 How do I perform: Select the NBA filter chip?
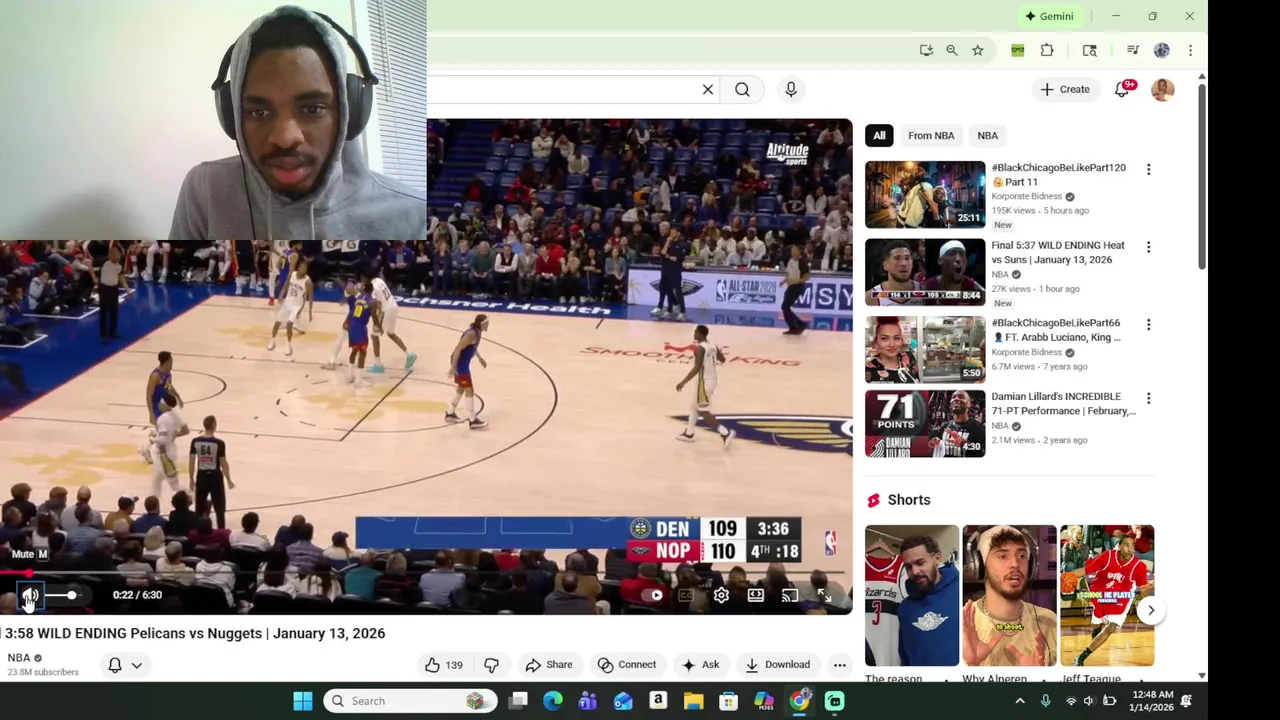(x=987, y=135)
